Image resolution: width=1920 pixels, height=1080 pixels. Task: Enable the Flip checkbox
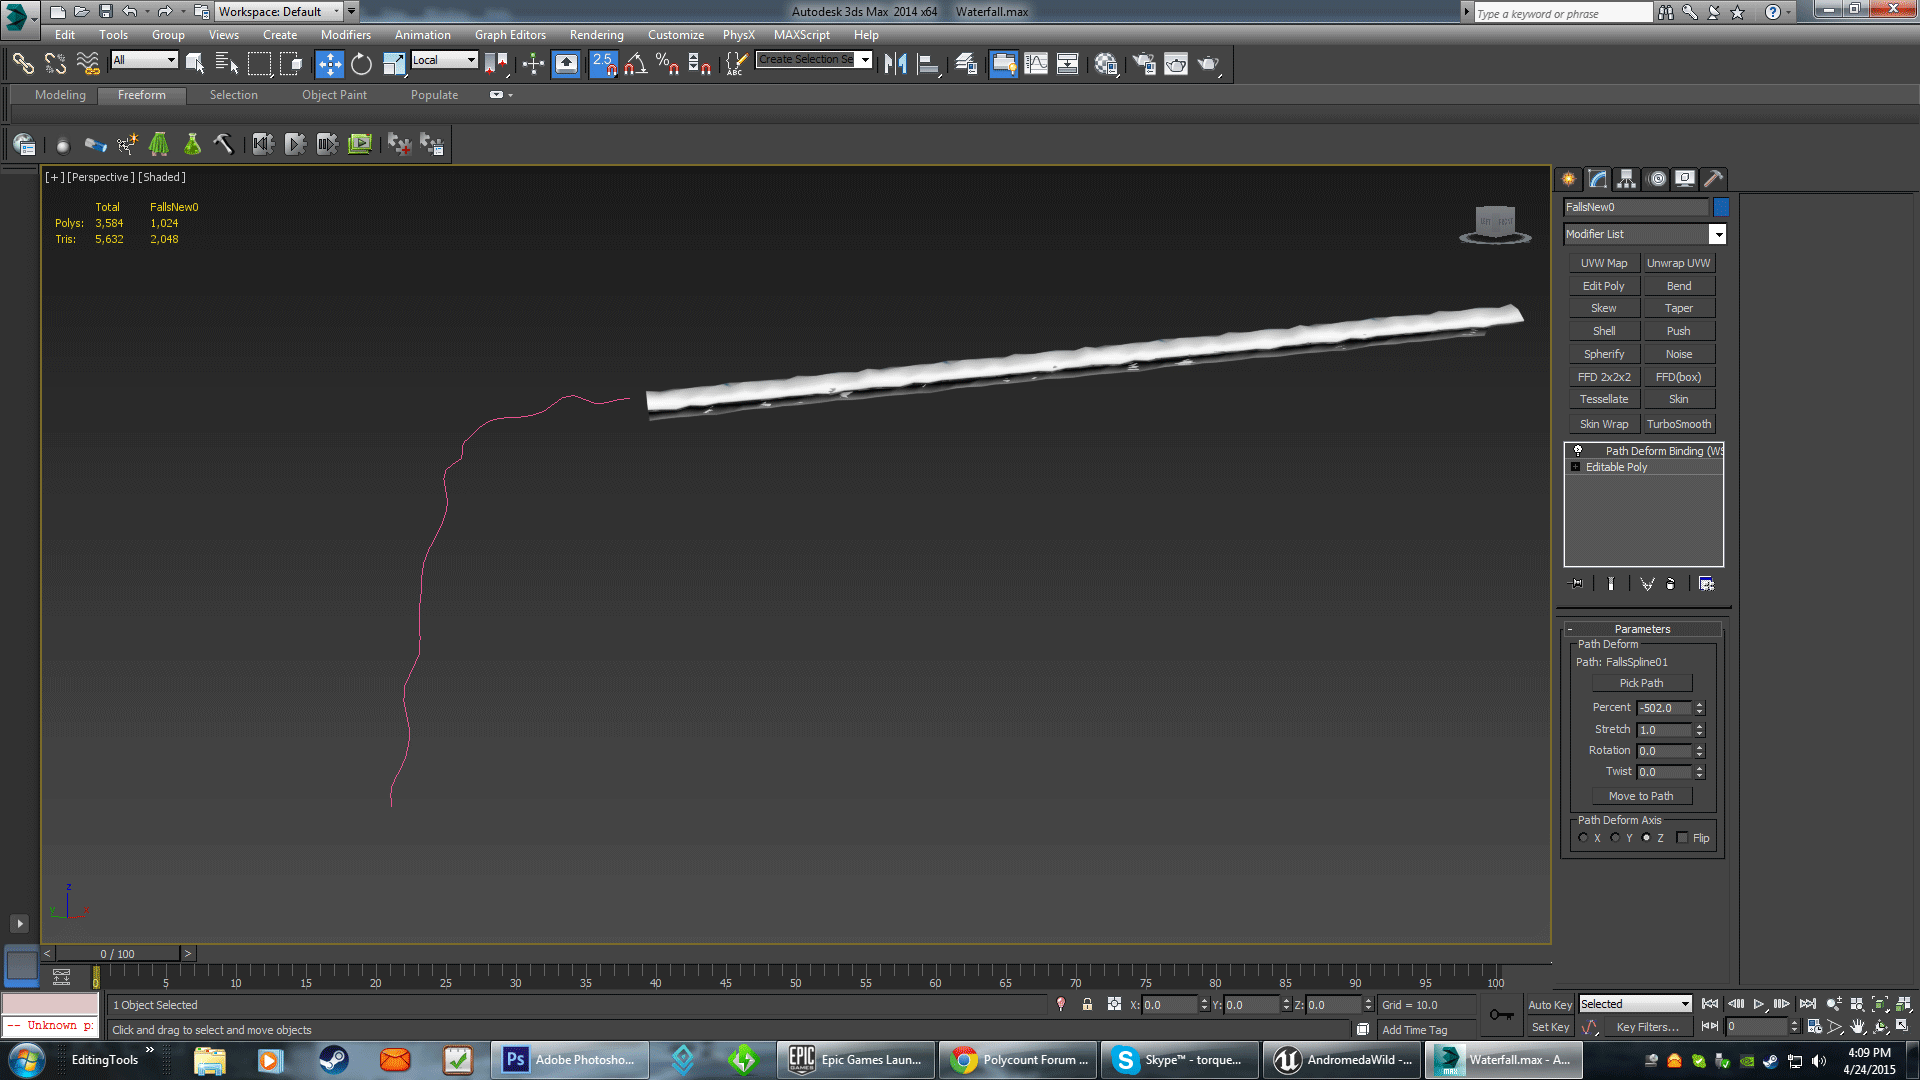click(1682, 838)
